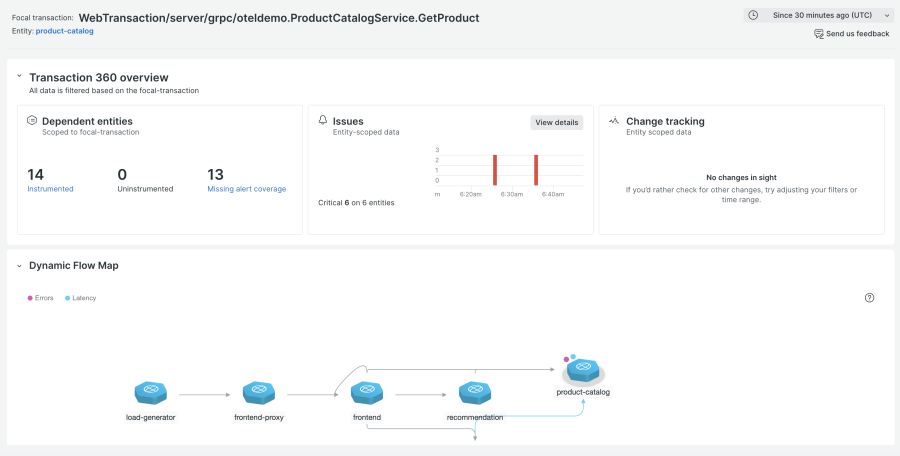
Task: Click the Uninstrumented label
Action: click(145, 189)
